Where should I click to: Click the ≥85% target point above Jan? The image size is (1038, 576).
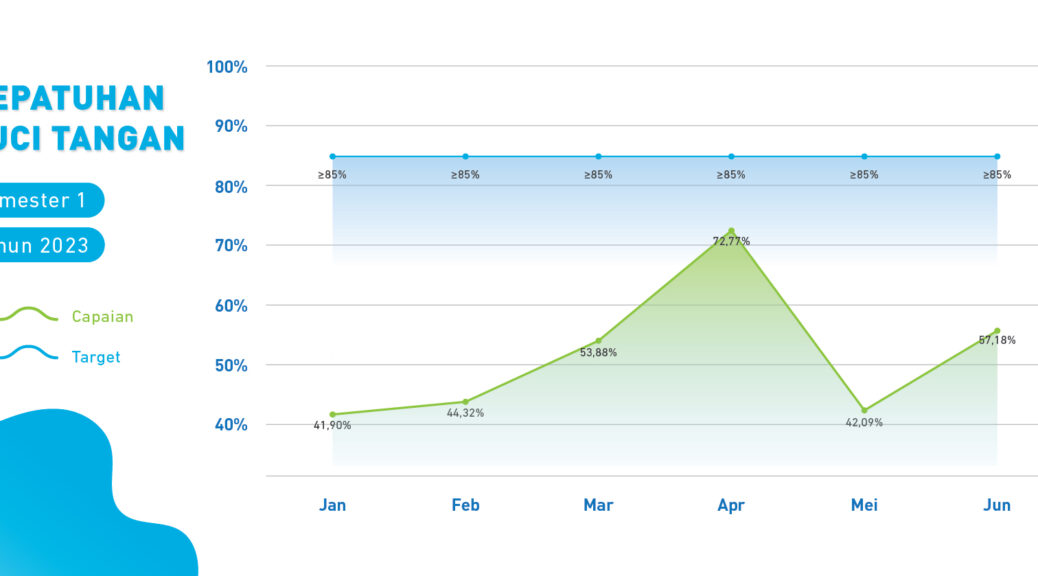coord(333,157)
